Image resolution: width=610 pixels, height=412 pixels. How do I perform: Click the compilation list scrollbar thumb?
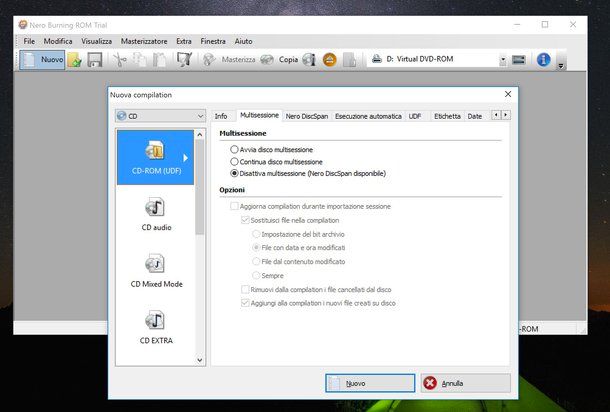pos(200,187)
